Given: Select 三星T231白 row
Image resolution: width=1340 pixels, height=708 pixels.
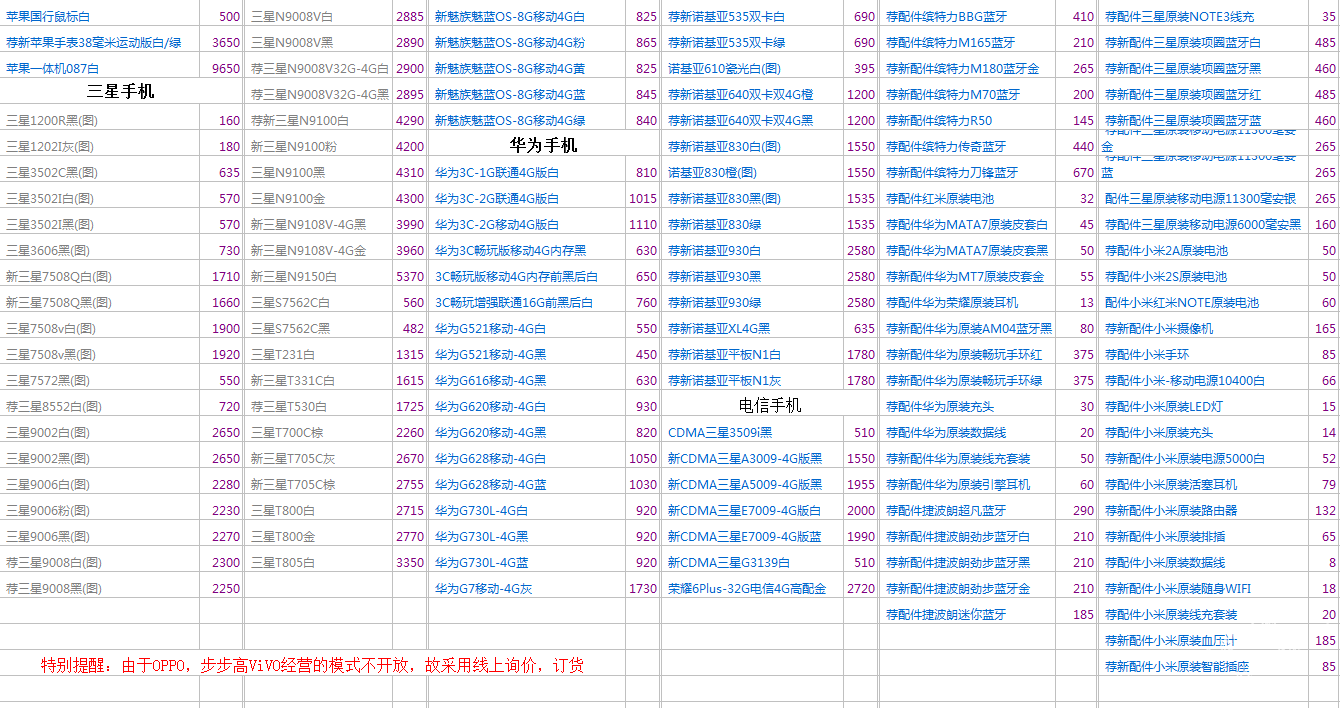Looking at the screenshot, I should (x=281, y=354).
